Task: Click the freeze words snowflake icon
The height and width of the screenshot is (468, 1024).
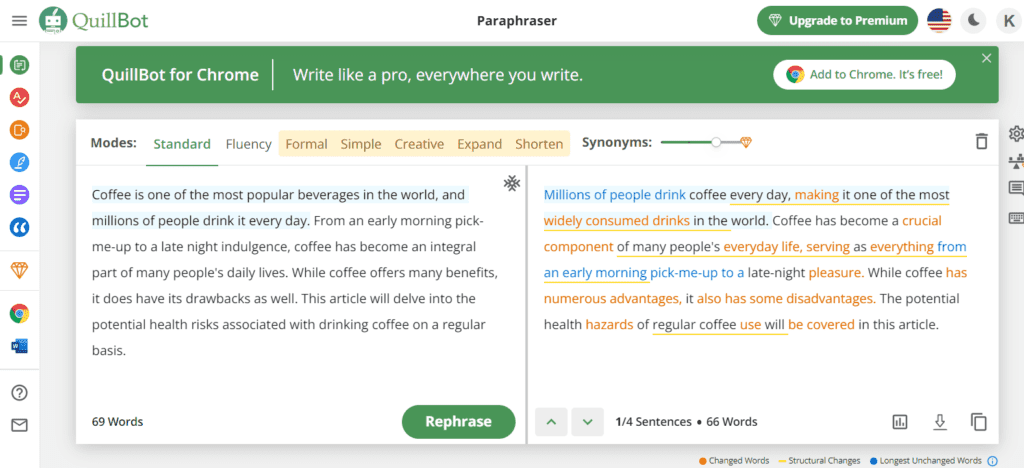Action: point(512,183)
